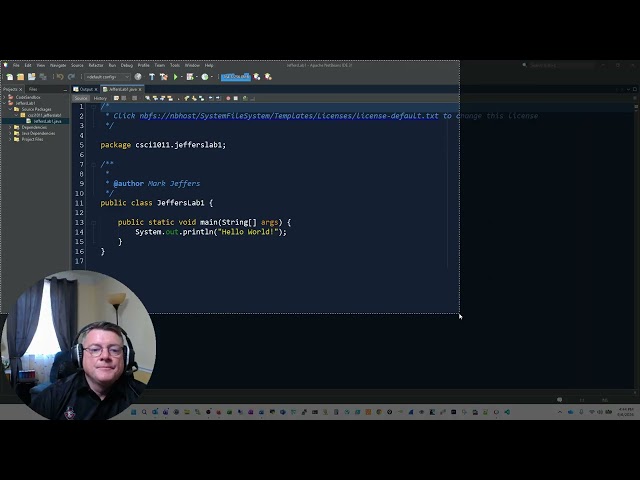Click the Shift Line Right icon

(218, 98)
